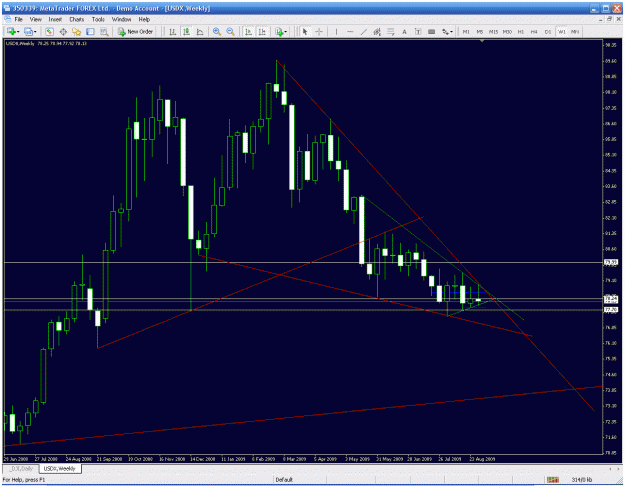Click the 77.20 price level label
The image size is (625, 486).
point(611,309)
